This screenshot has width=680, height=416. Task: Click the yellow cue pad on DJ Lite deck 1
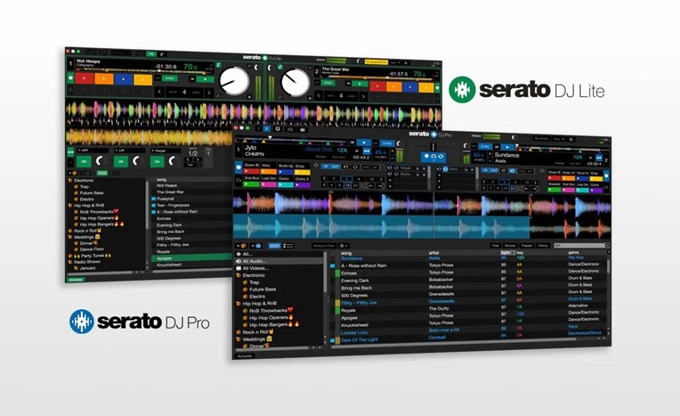[x=143, y=80]
